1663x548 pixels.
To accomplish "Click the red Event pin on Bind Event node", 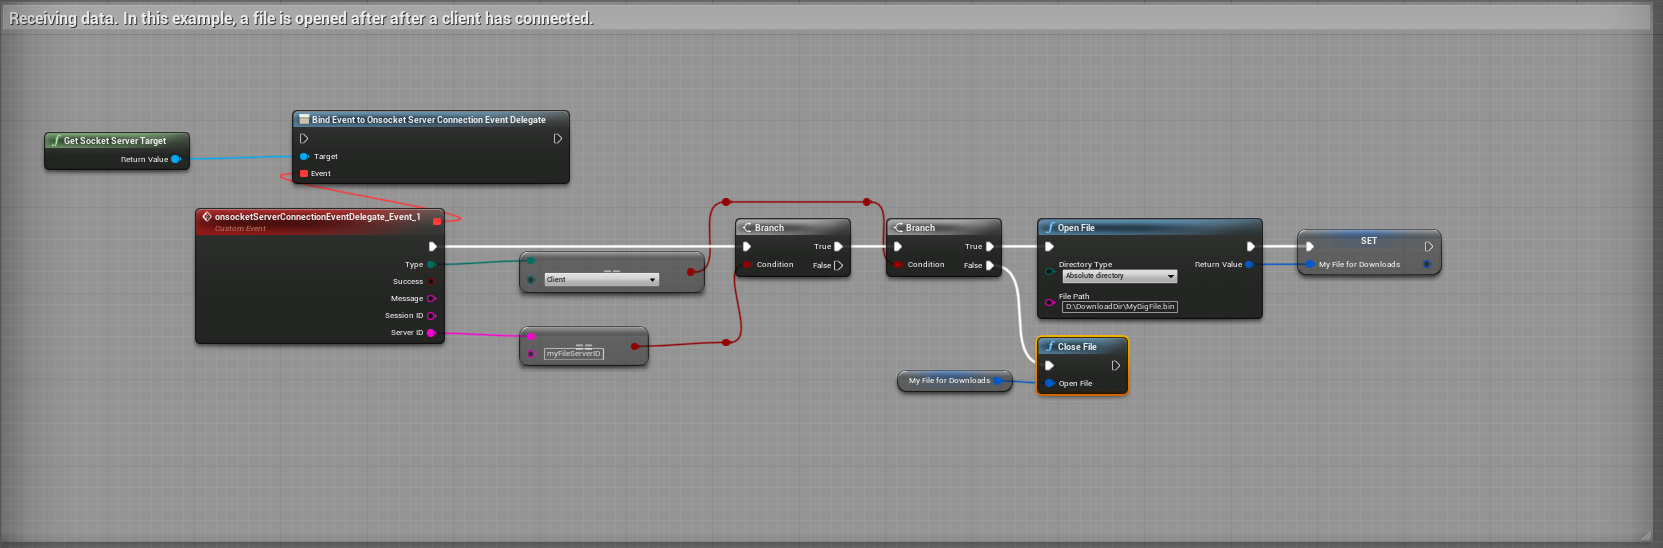I will (304, 174).
